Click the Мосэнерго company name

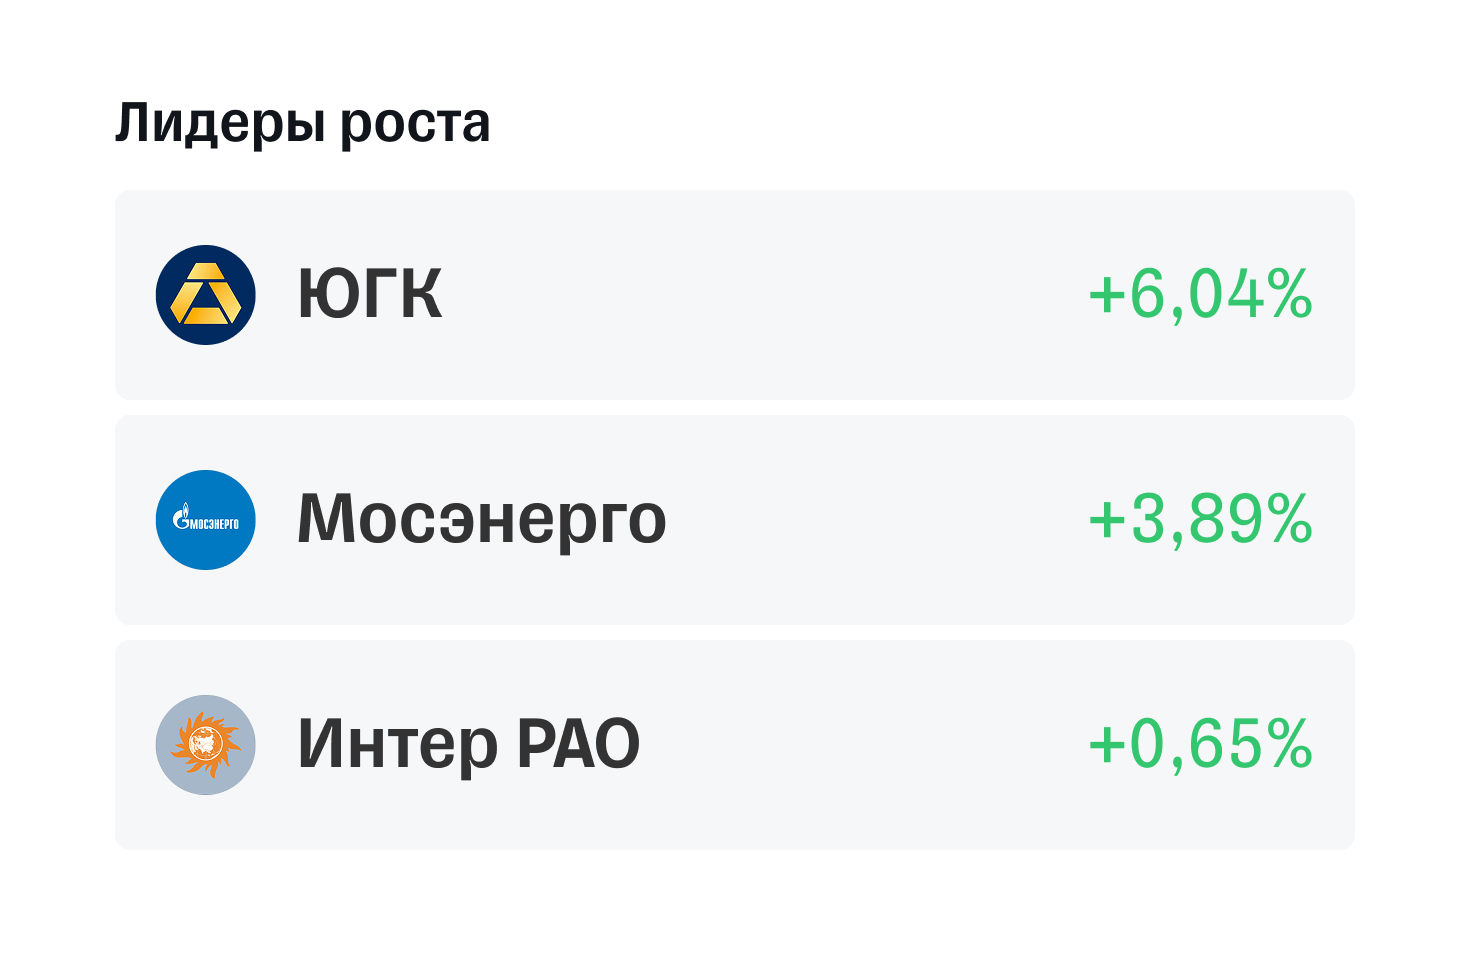(x=481, y=520)
